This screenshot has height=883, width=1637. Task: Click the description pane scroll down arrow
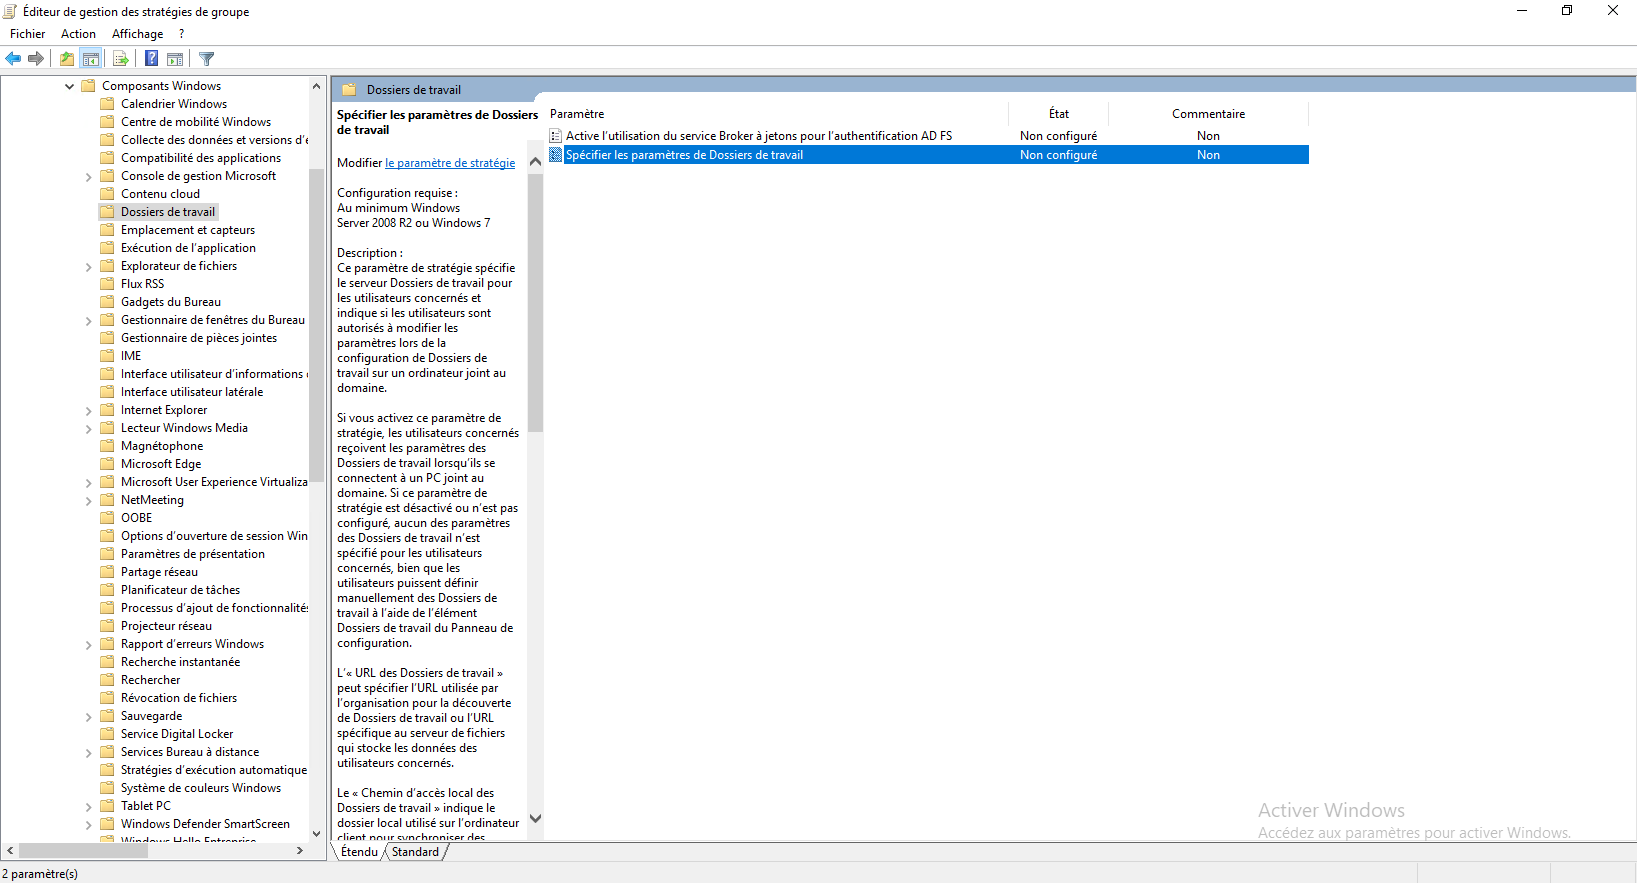point(535,818)
